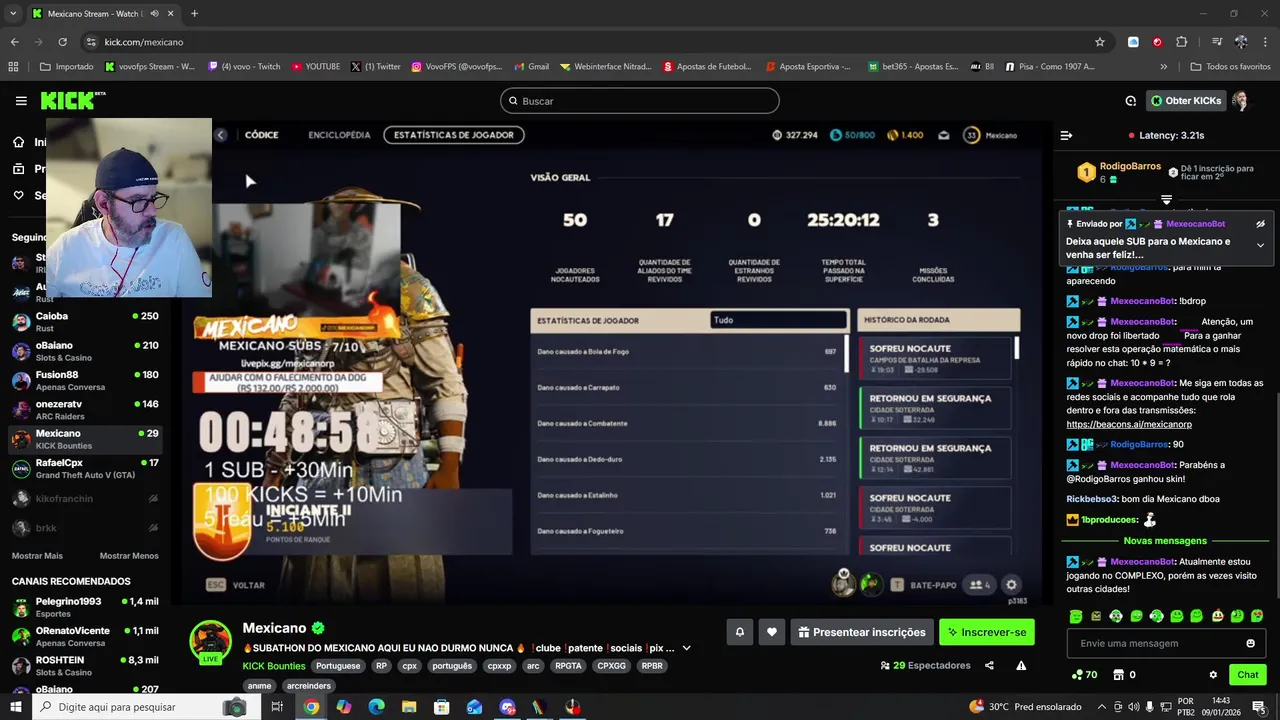
Task: Click Windows Start button
Action: coord(16,707)
